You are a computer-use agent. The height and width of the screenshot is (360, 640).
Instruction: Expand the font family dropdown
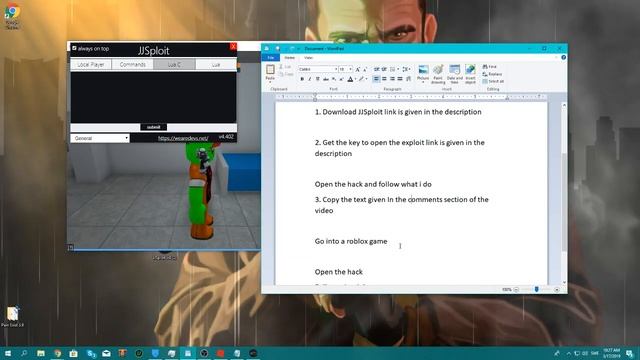tap(336, 69)
